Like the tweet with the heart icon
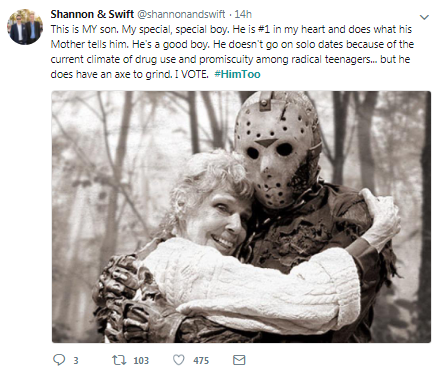Viewport: 438px width, 371px height. click(x=179, y=360)
